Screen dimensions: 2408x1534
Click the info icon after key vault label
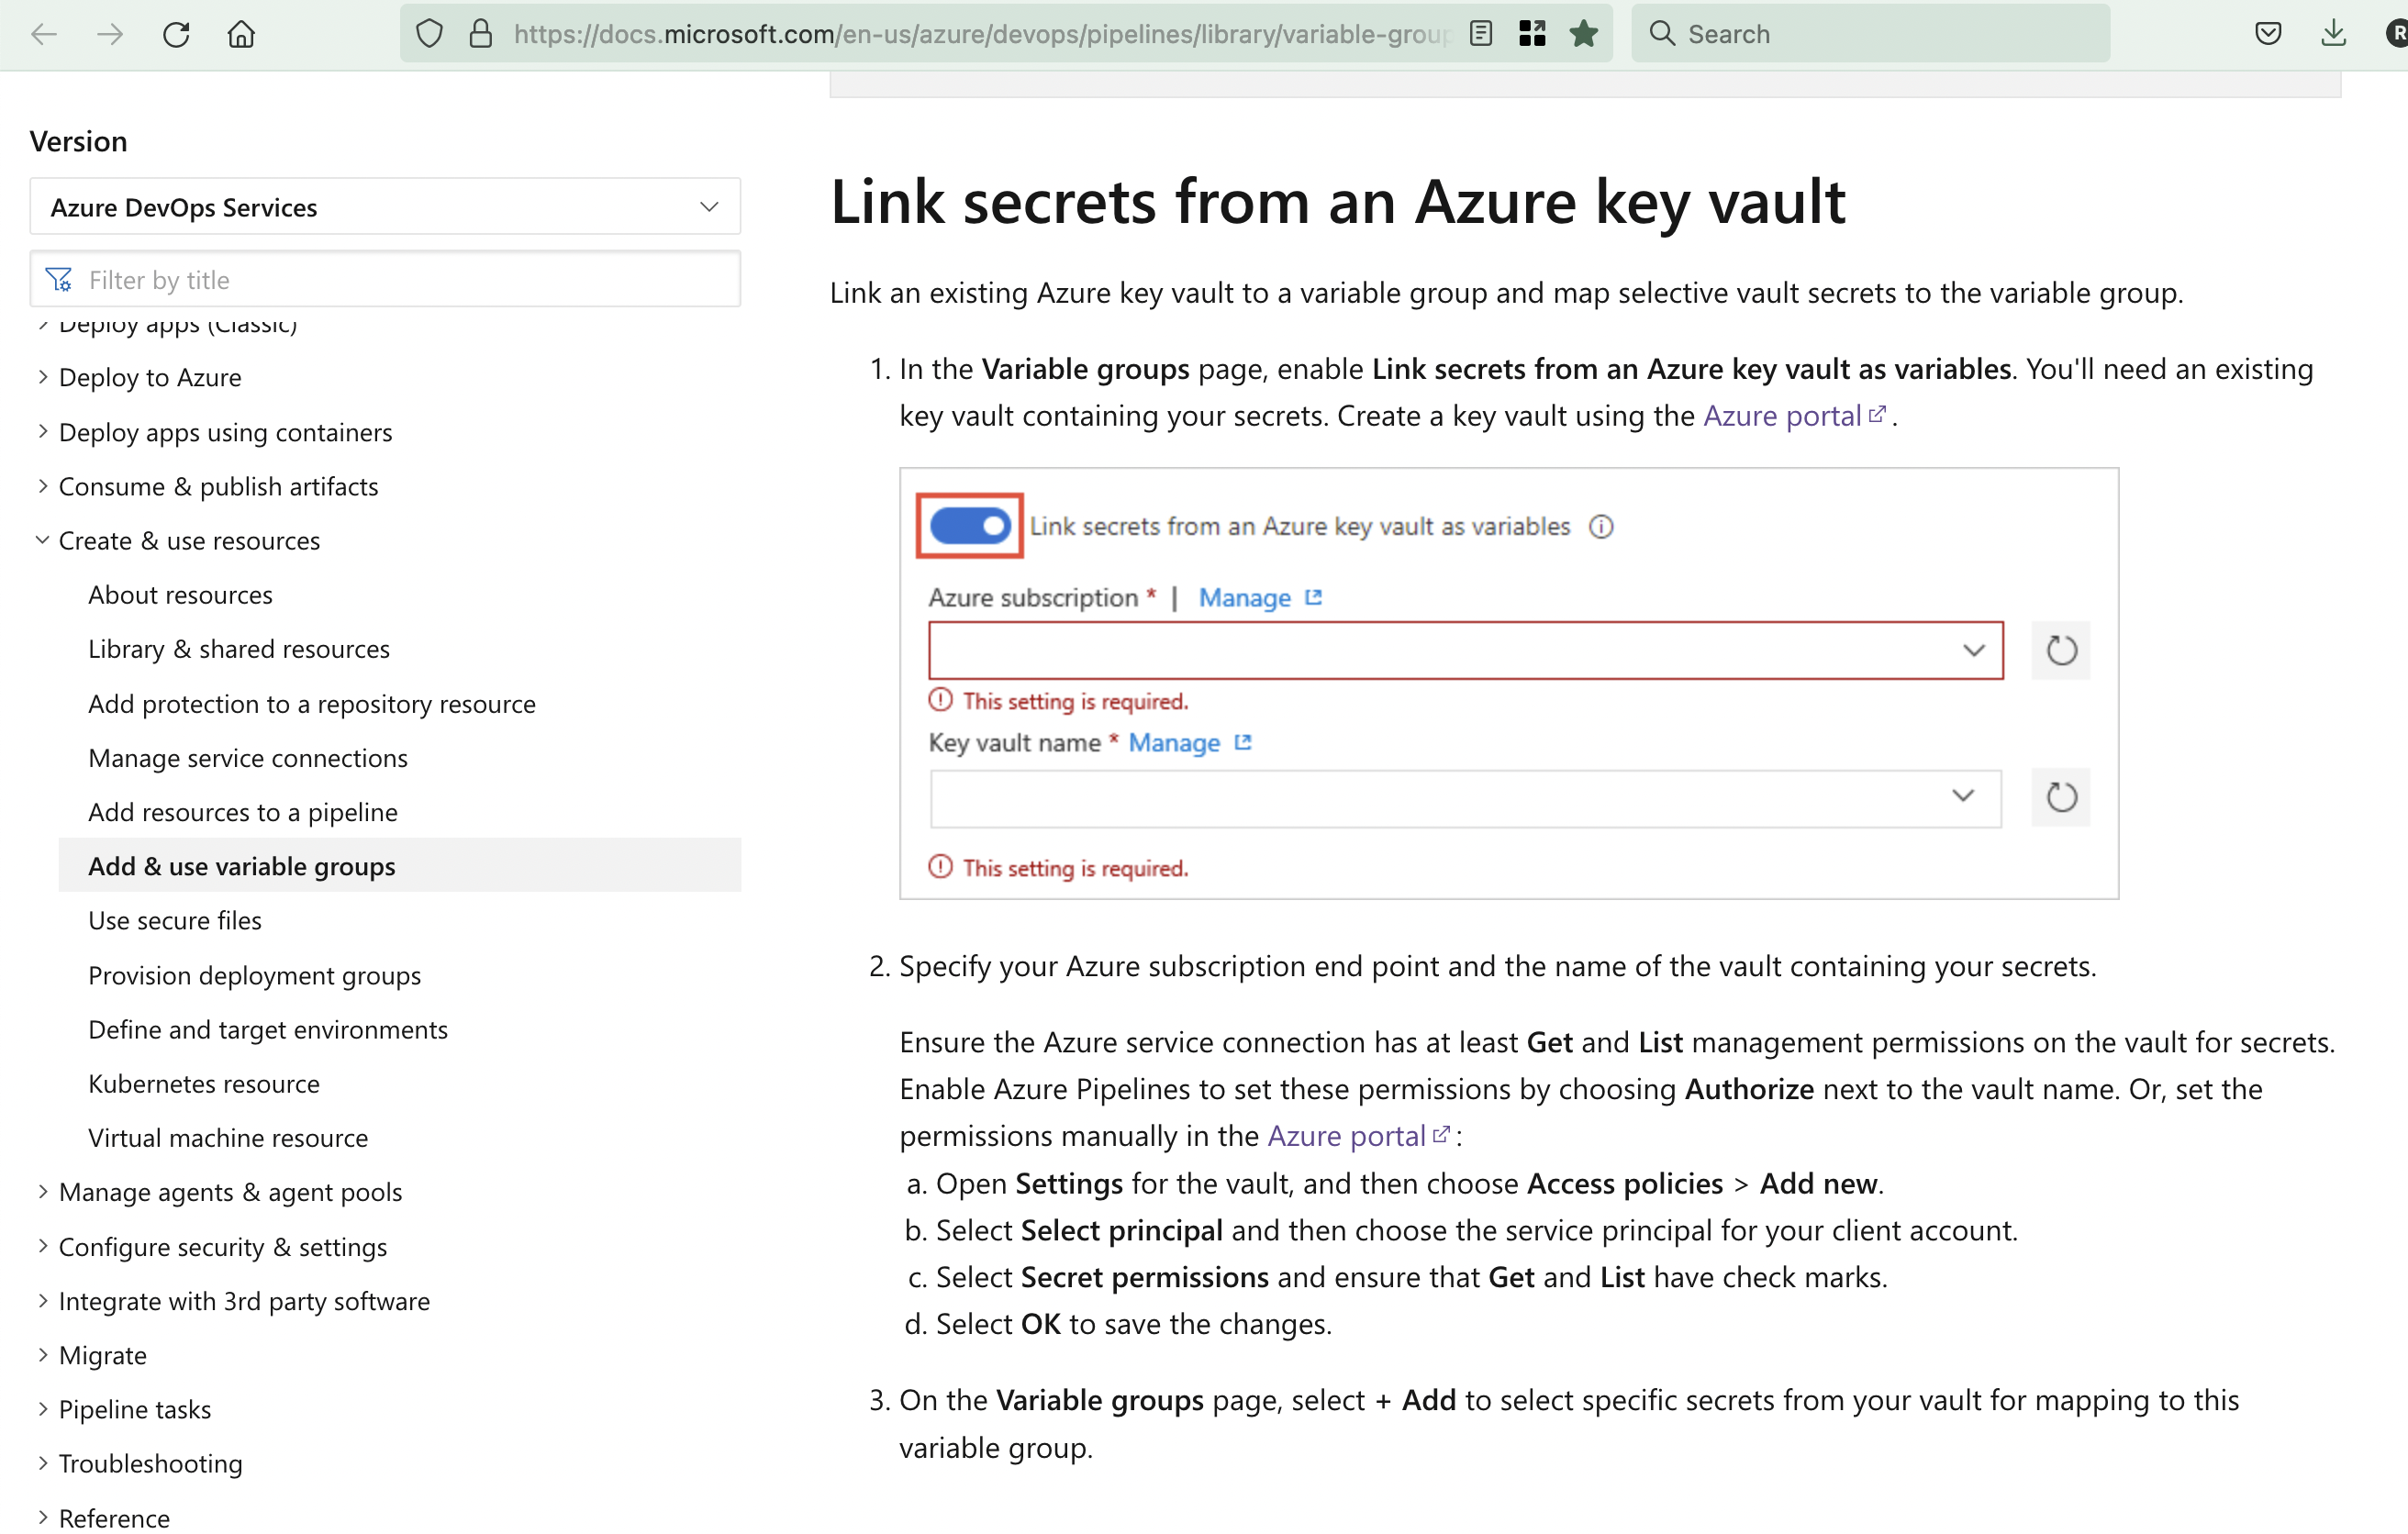1601,527
